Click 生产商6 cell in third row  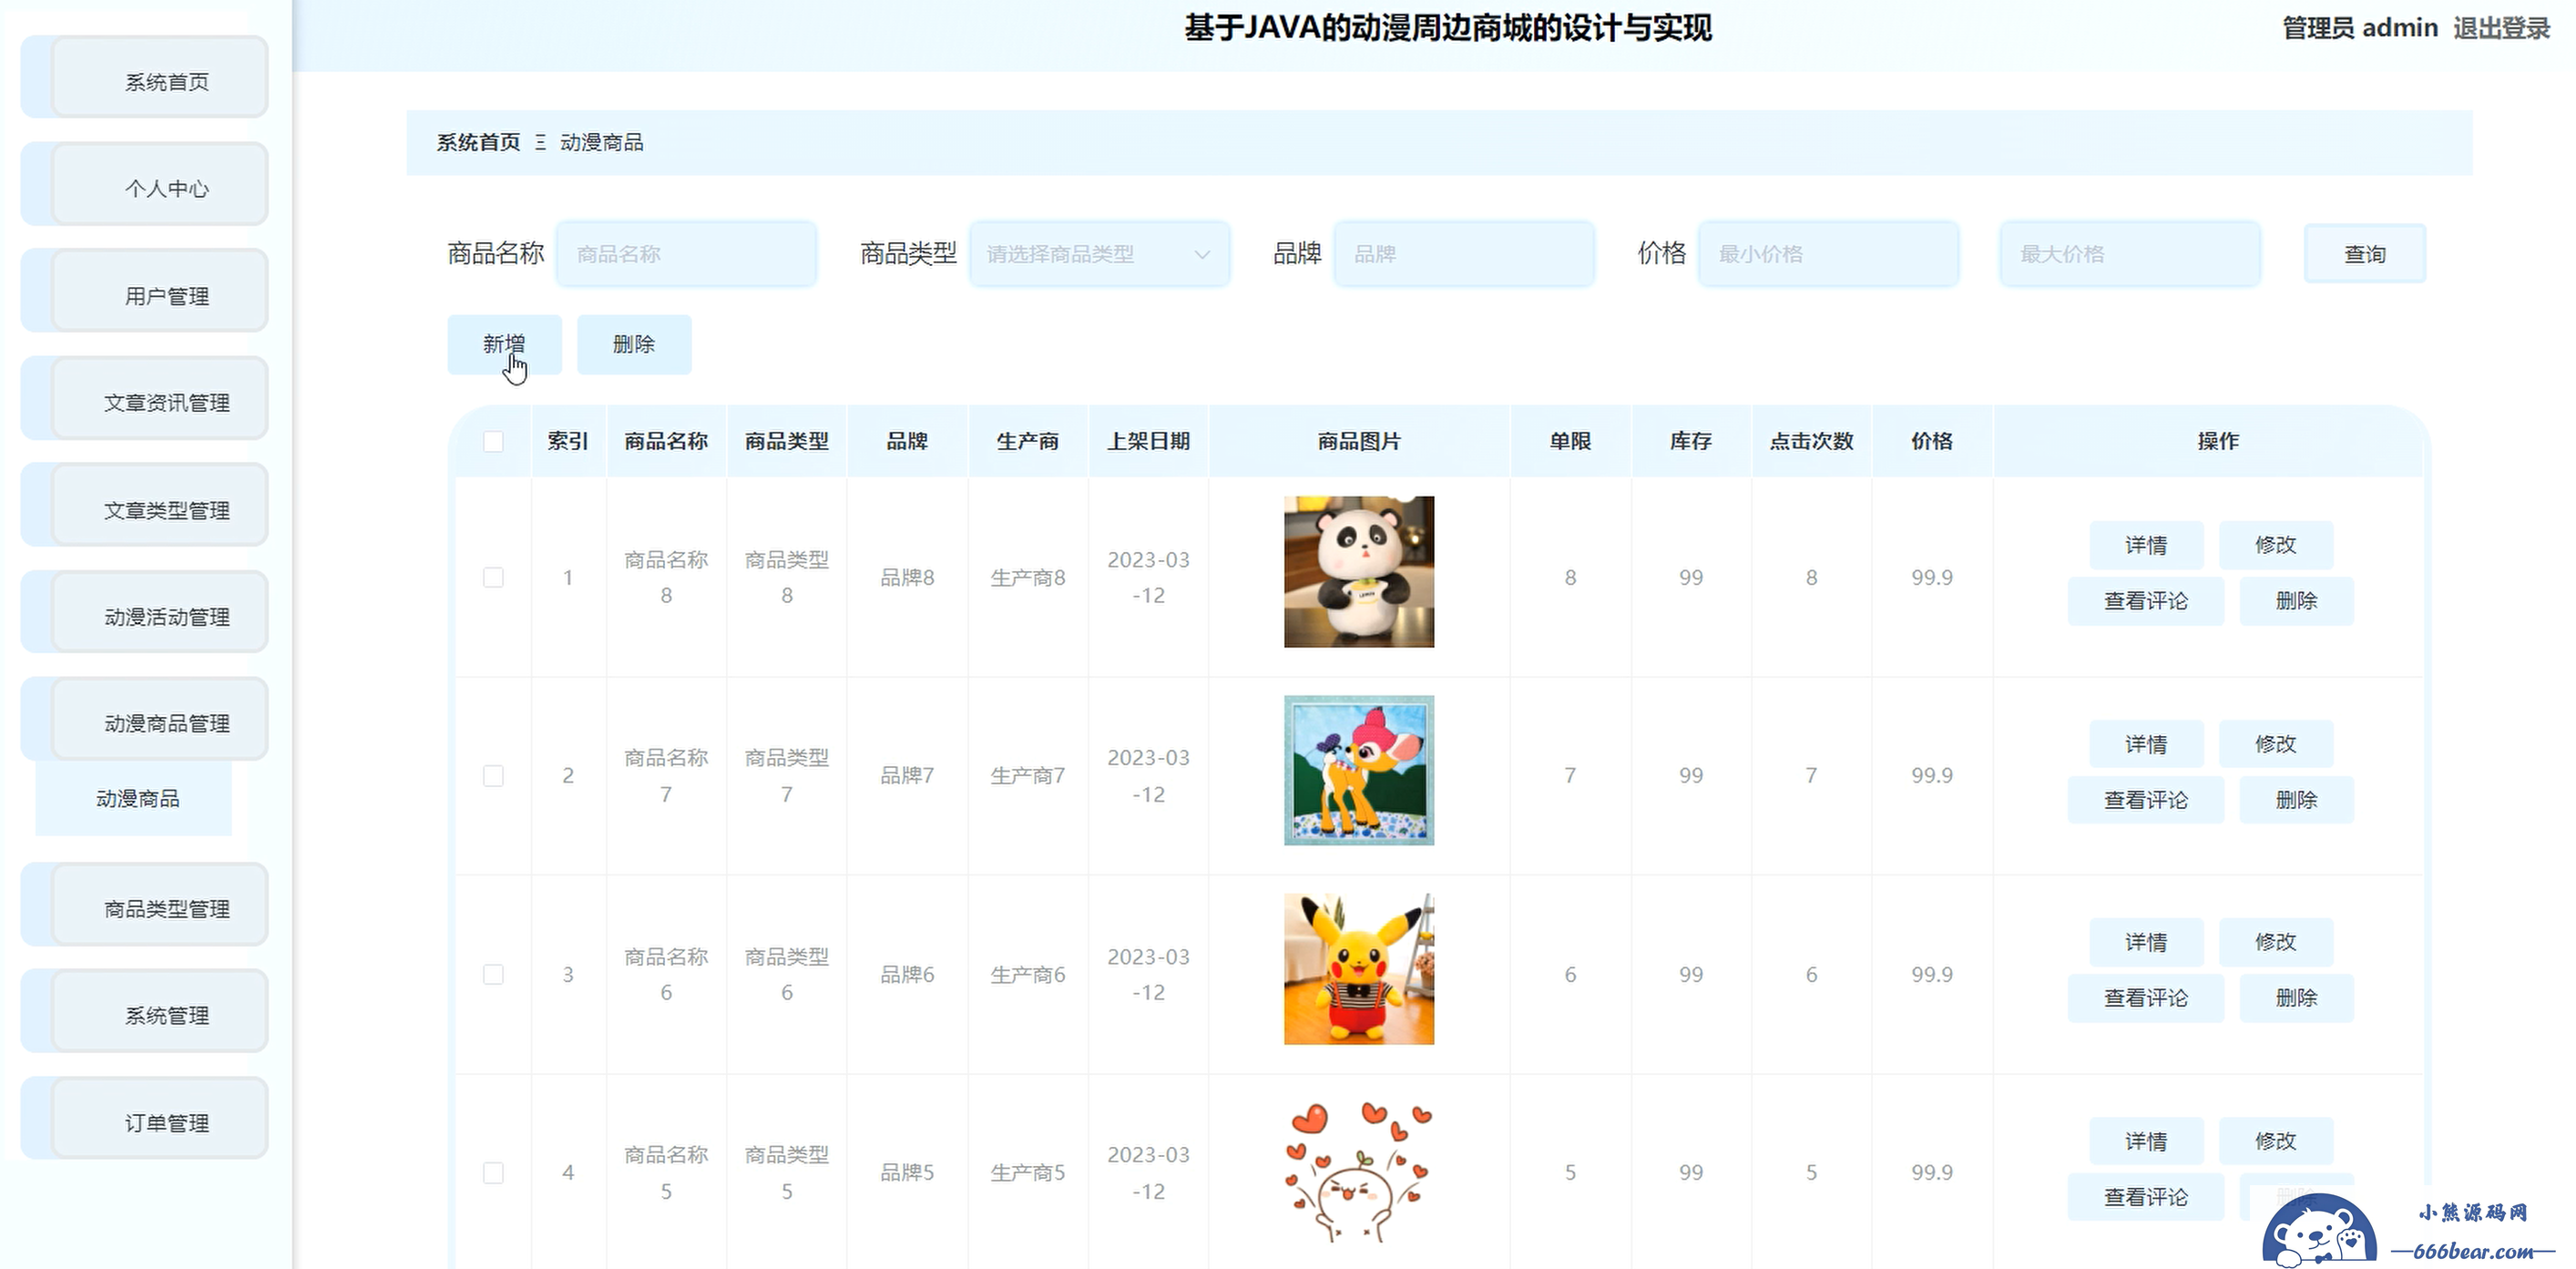coord(1028,974)
